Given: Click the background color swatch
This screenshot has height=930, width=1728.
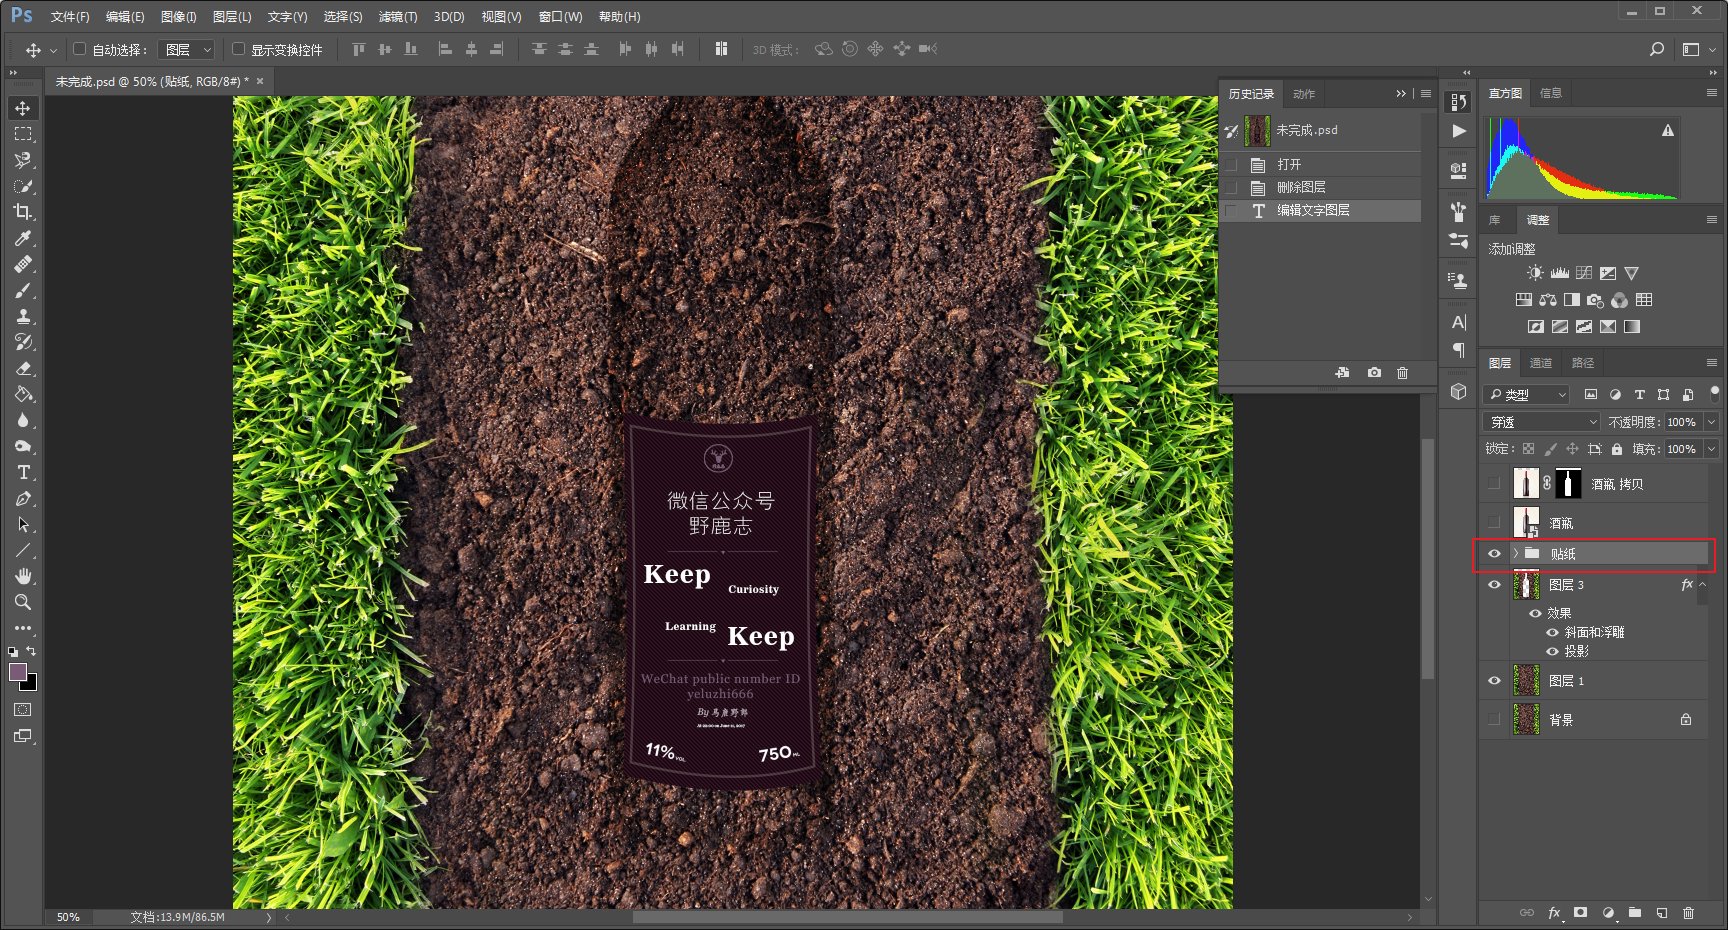Looking at the screenshot, I should click(31, 685).
